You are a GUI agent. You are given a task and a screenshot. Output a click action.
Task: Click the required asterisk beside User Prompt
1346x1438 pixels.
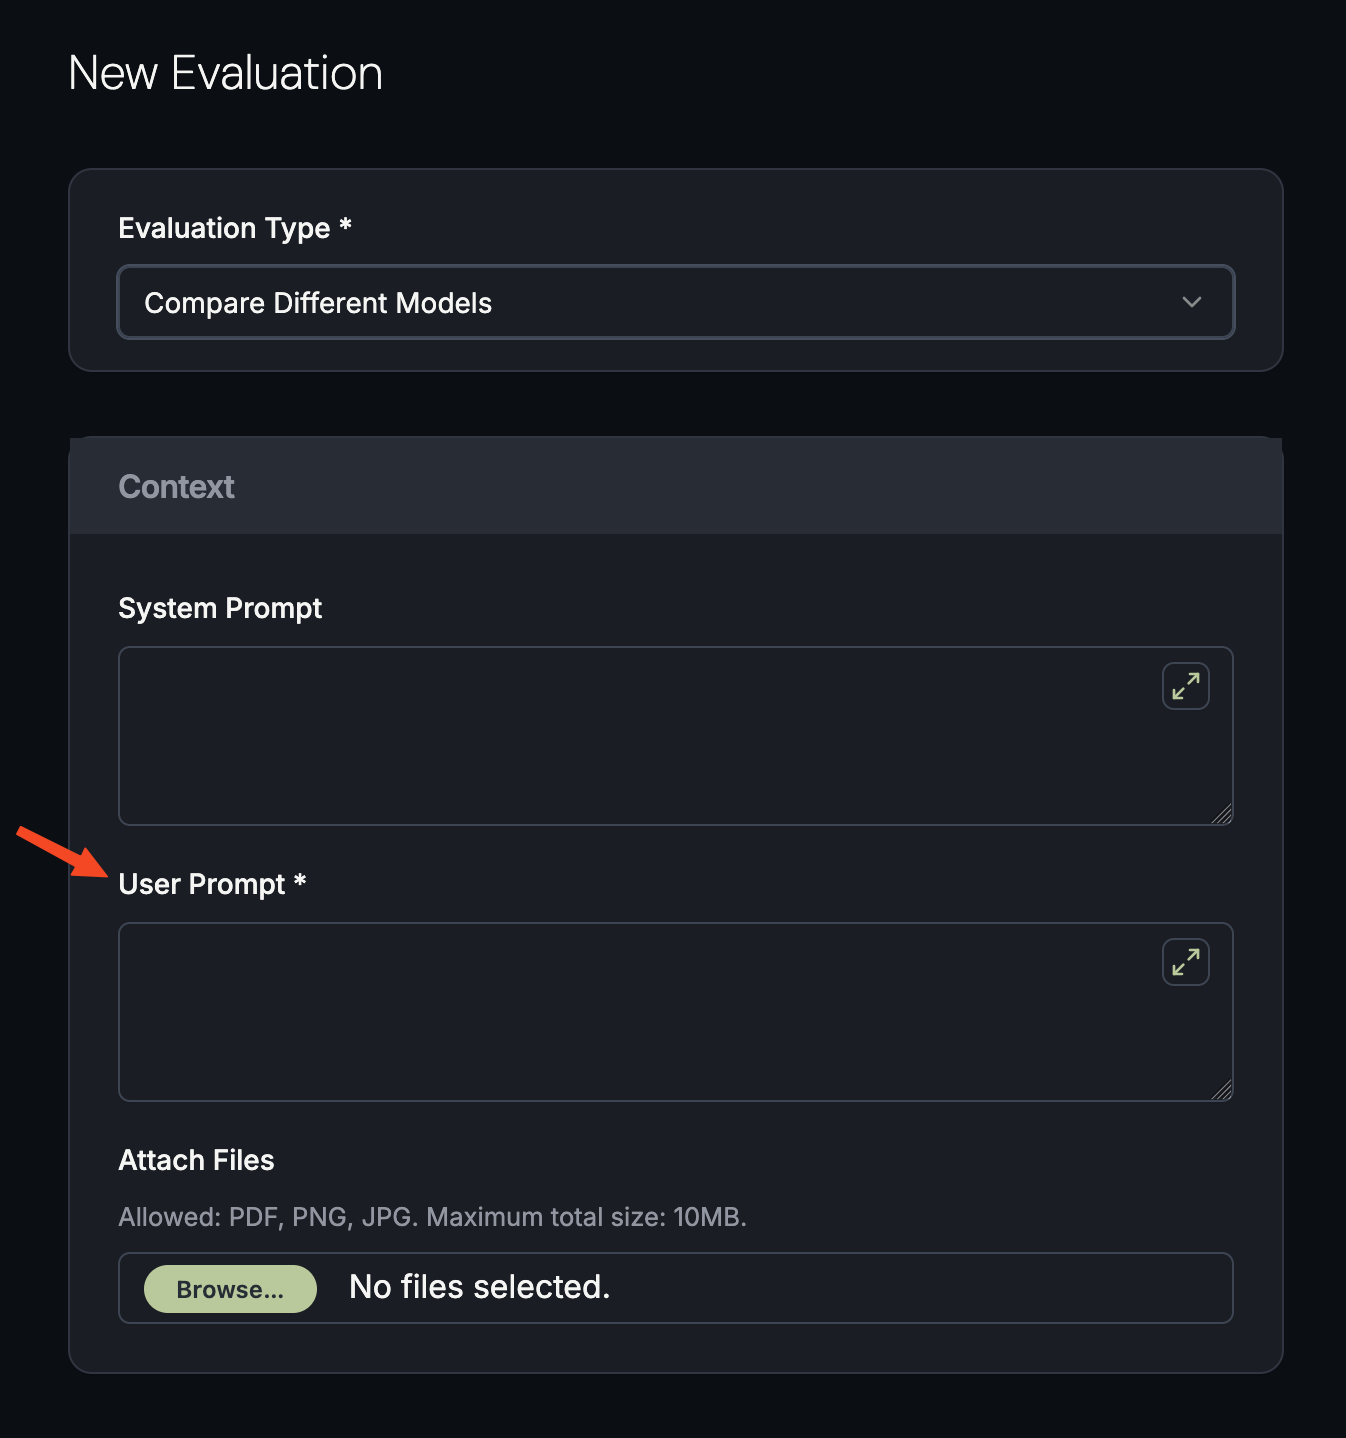[x=300, y=881]
